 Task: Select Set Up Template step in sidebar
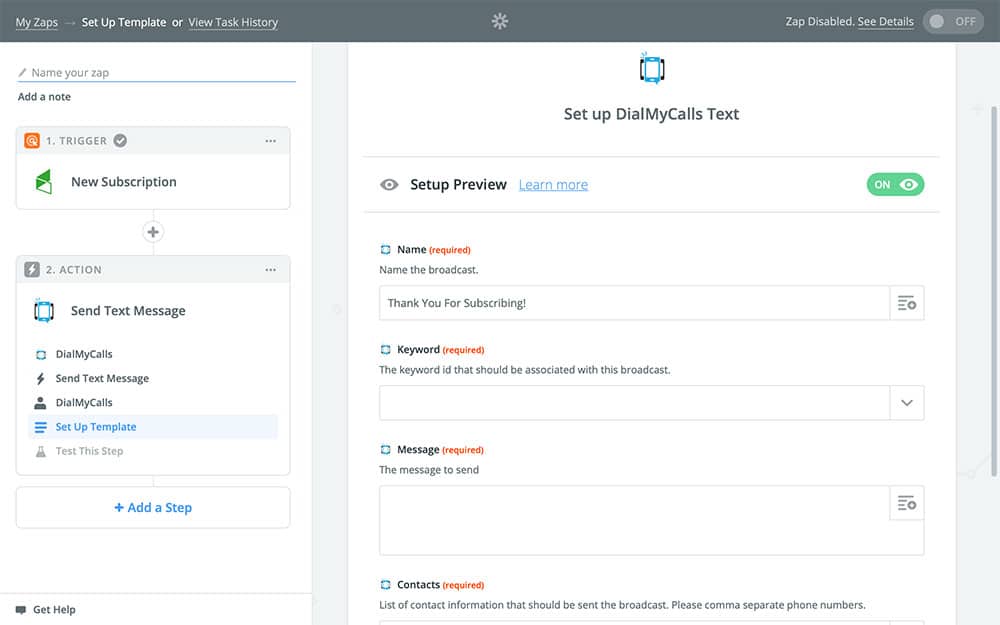point(96,427)
